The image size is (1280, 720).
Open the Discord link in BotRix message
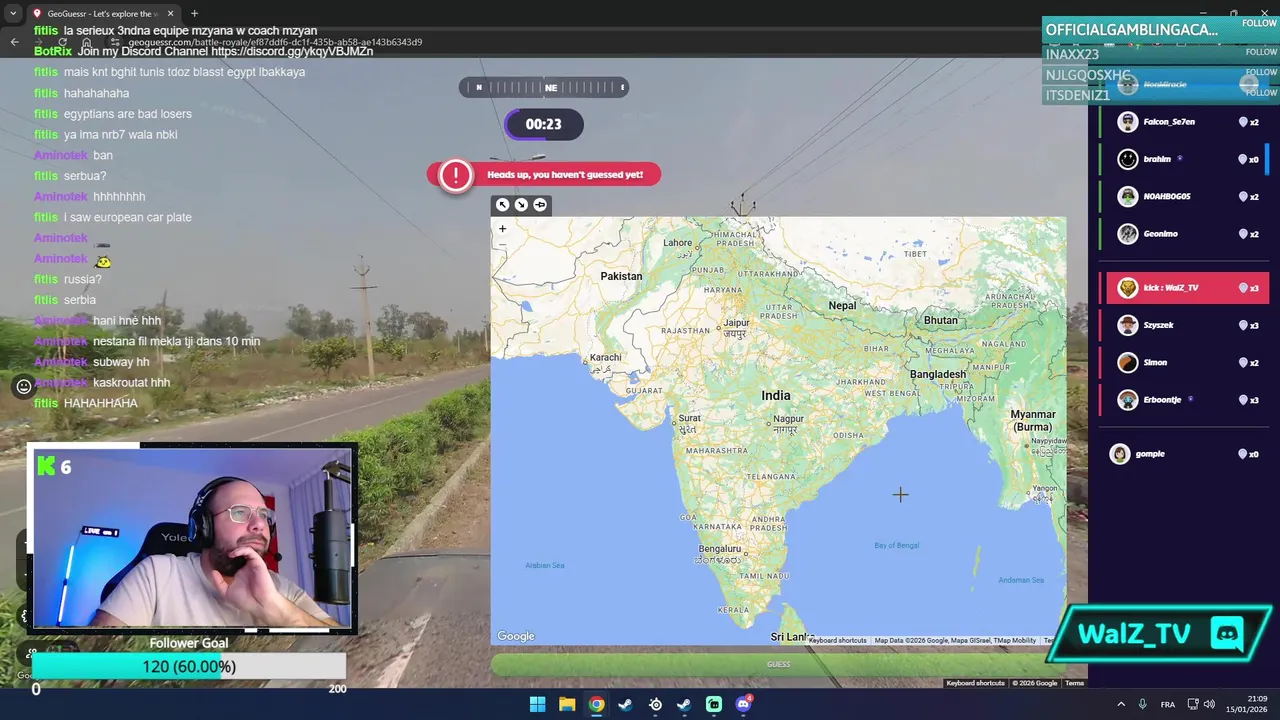(291, 51)
